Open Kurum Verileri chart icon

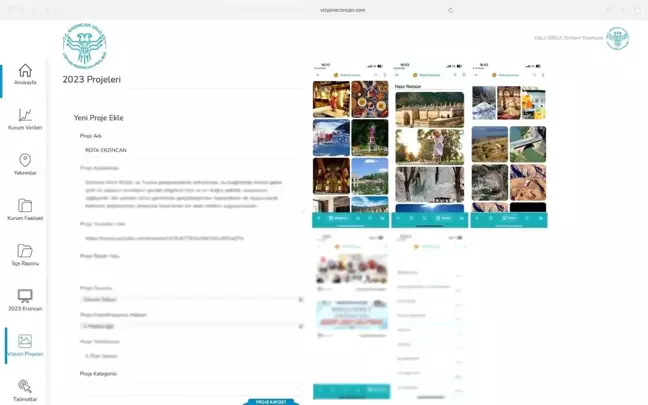[x=25, y=115]
